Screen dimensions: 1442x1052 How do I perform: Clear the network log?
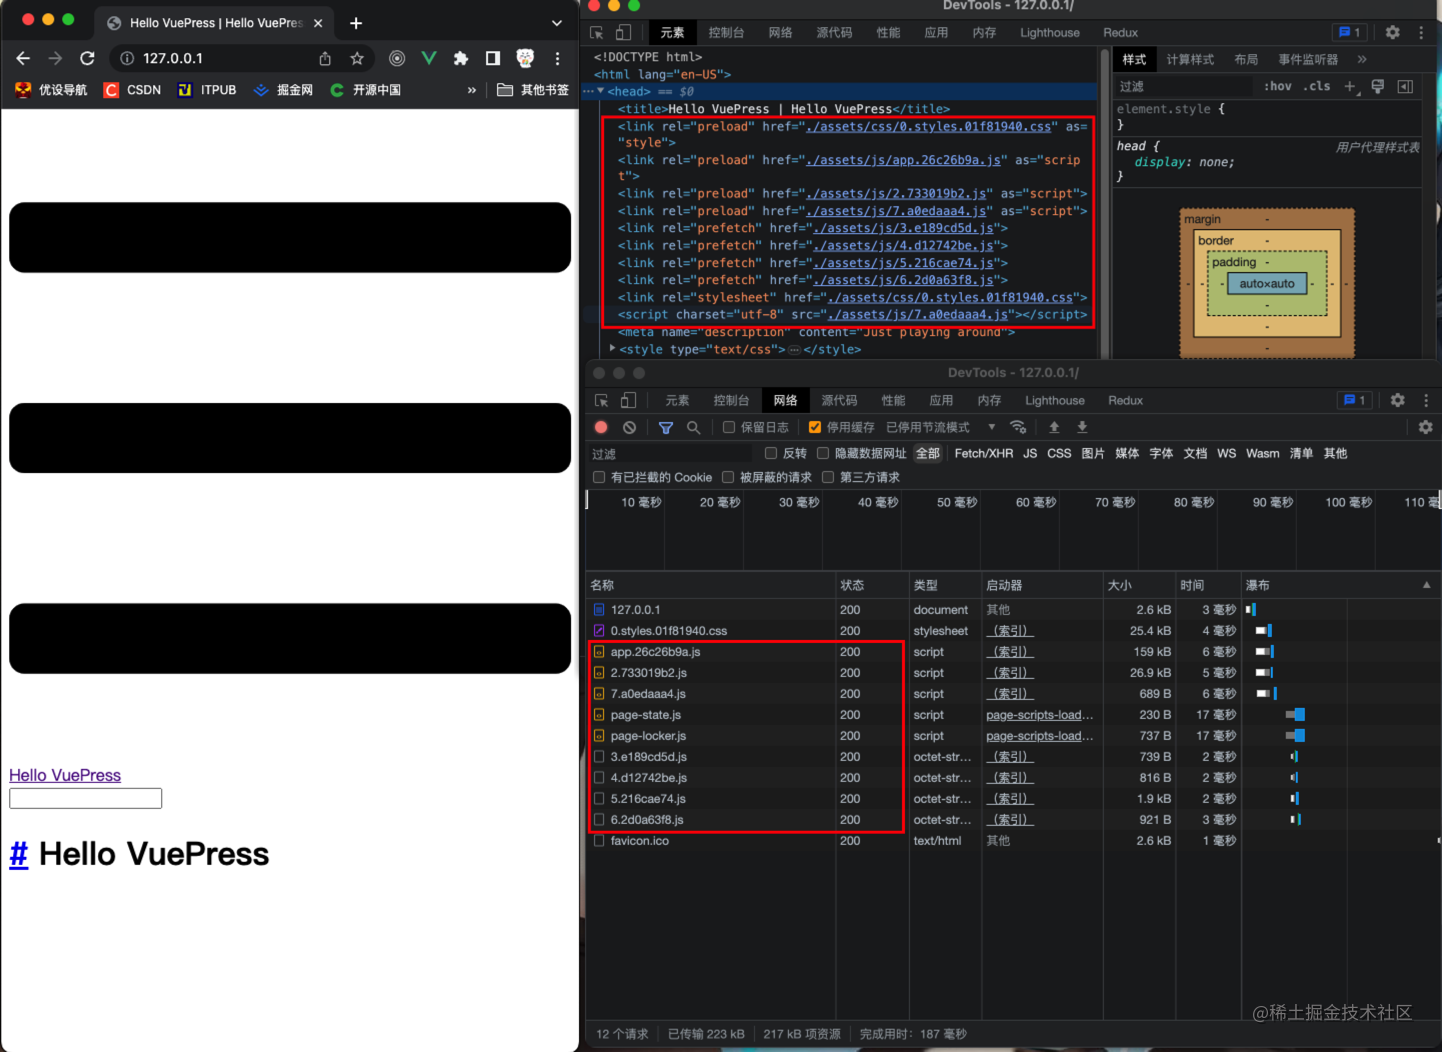(x=629, y=427)
